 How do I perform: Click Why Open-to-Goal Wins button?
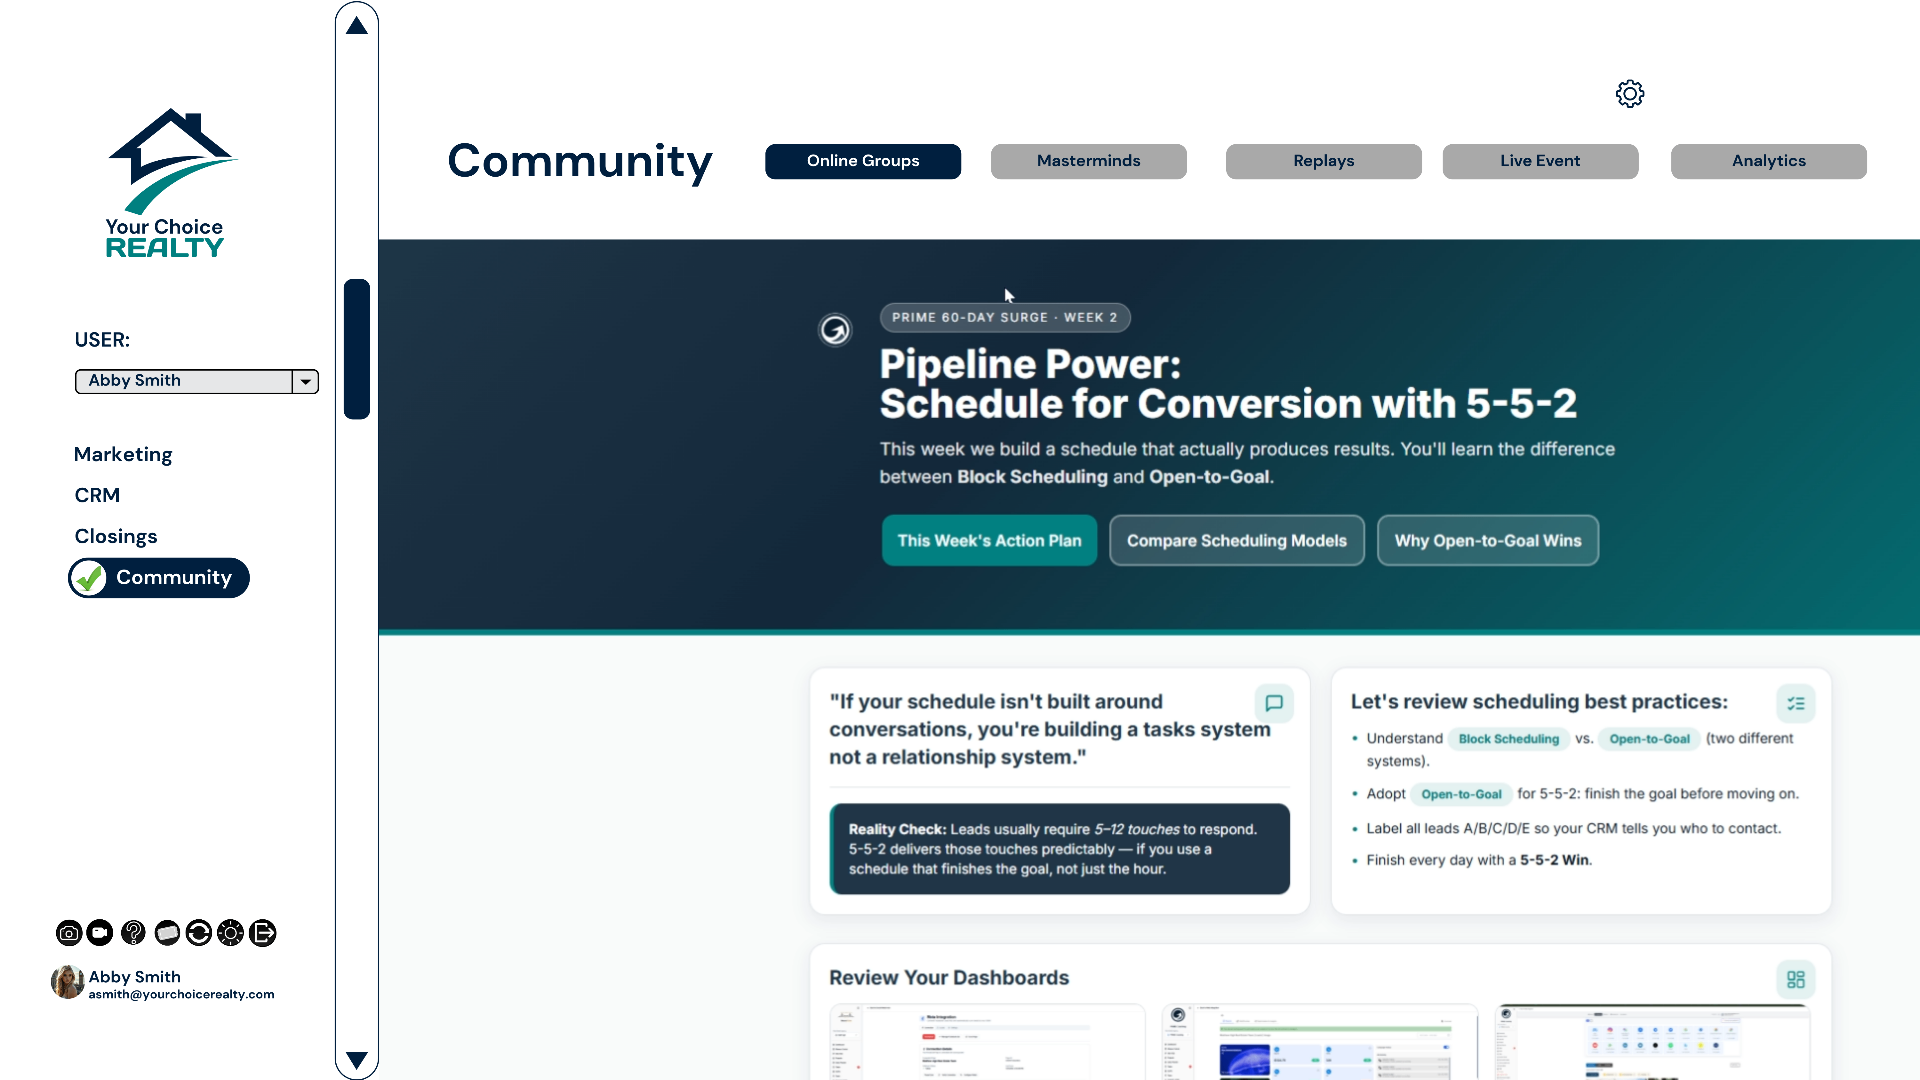[x=1488, y=540]
